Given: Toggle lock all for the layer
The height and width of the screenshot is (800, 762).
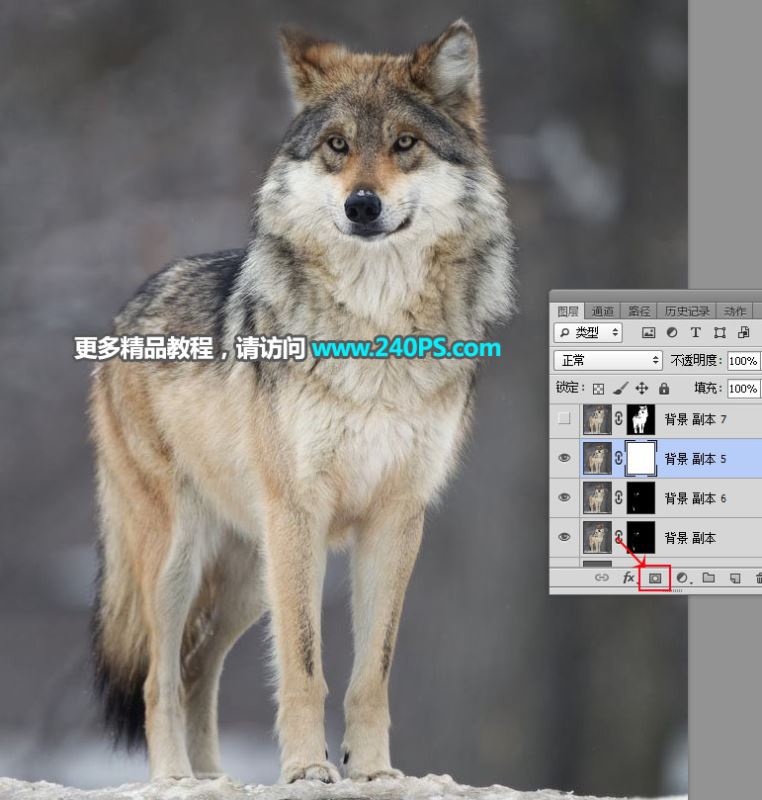Looking at the screenshot, I should (x=664, y=388).
